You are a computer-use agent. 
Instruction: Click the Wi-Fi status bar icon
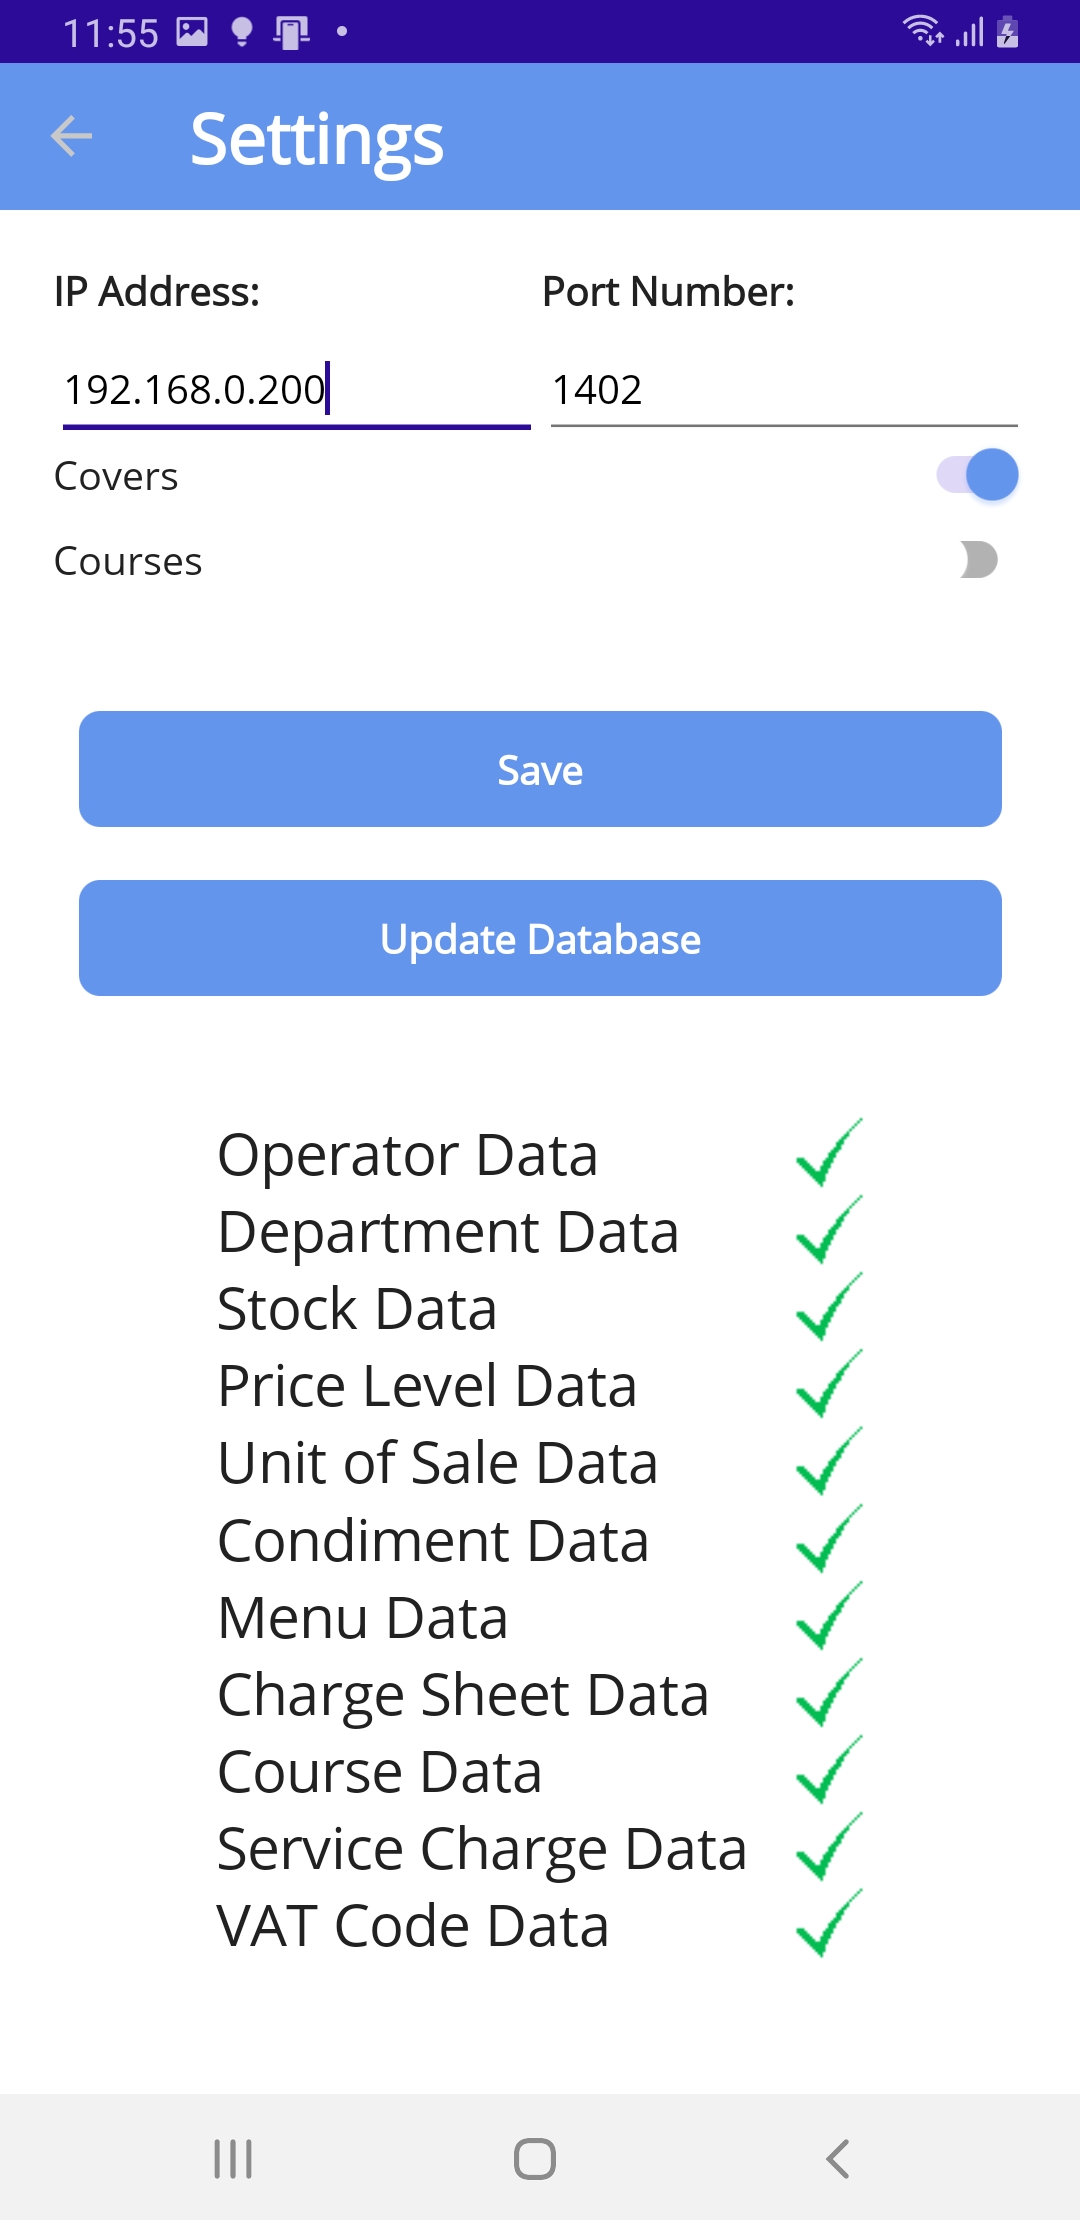coord(922,31)
